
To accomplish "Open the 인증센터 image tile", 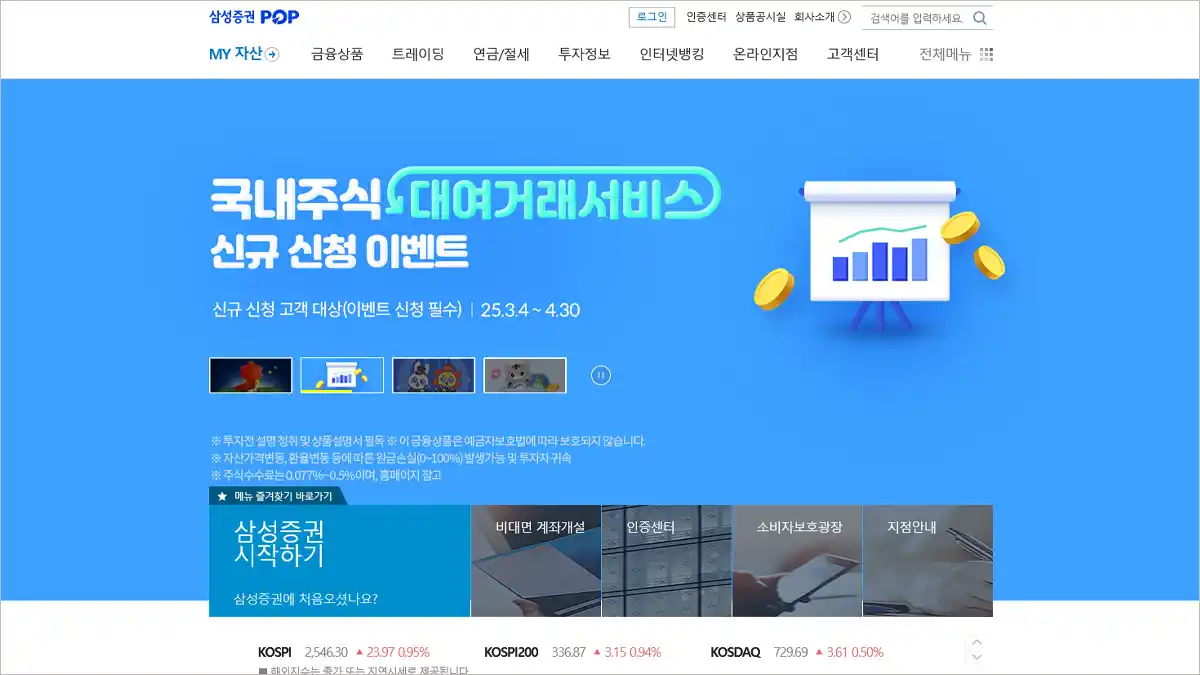I will [667, 560].
